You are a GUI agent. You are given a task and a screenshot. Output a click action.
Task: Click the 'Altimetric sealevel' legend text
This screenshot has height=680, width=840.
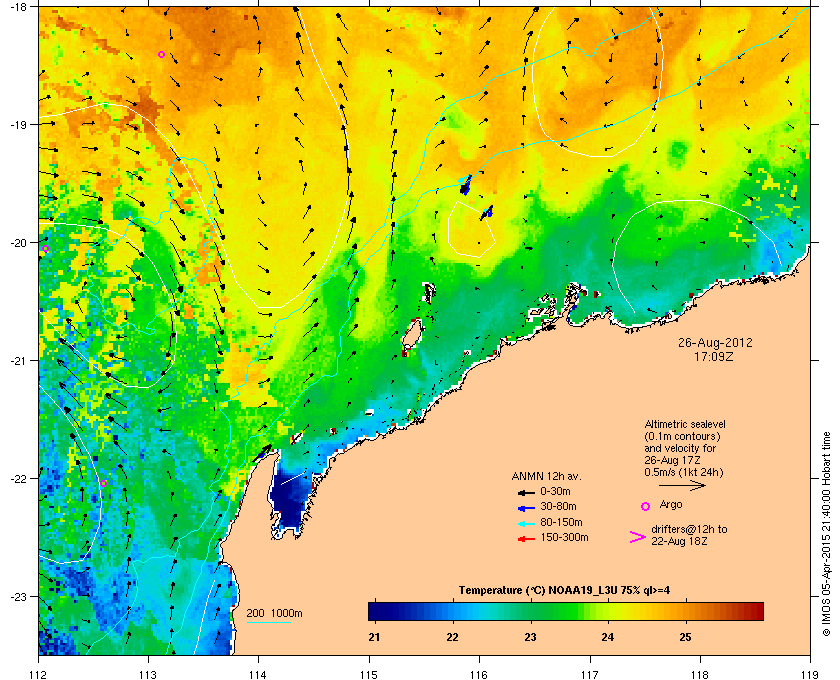coord(685,424)
